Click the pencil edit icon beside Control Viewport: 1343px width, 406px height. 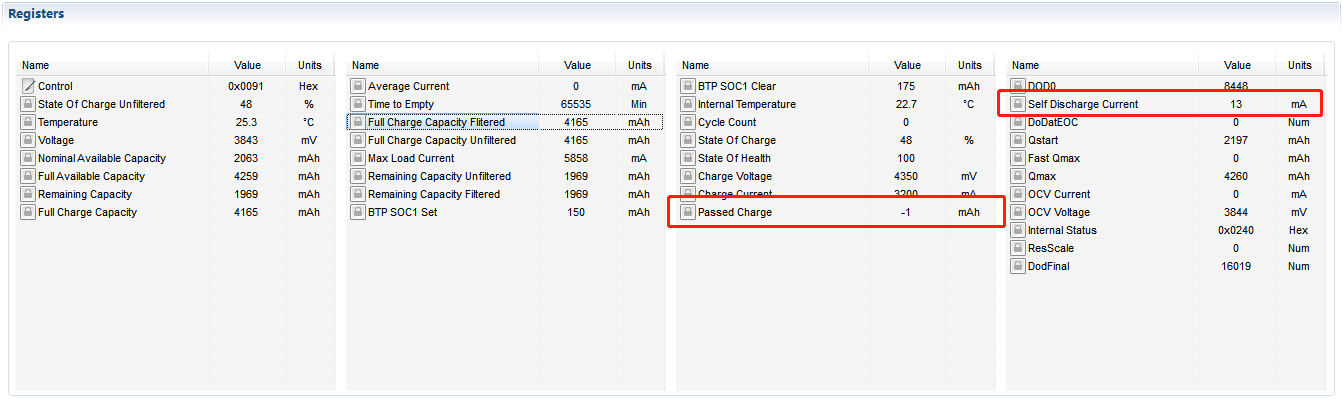click(28, 86)
